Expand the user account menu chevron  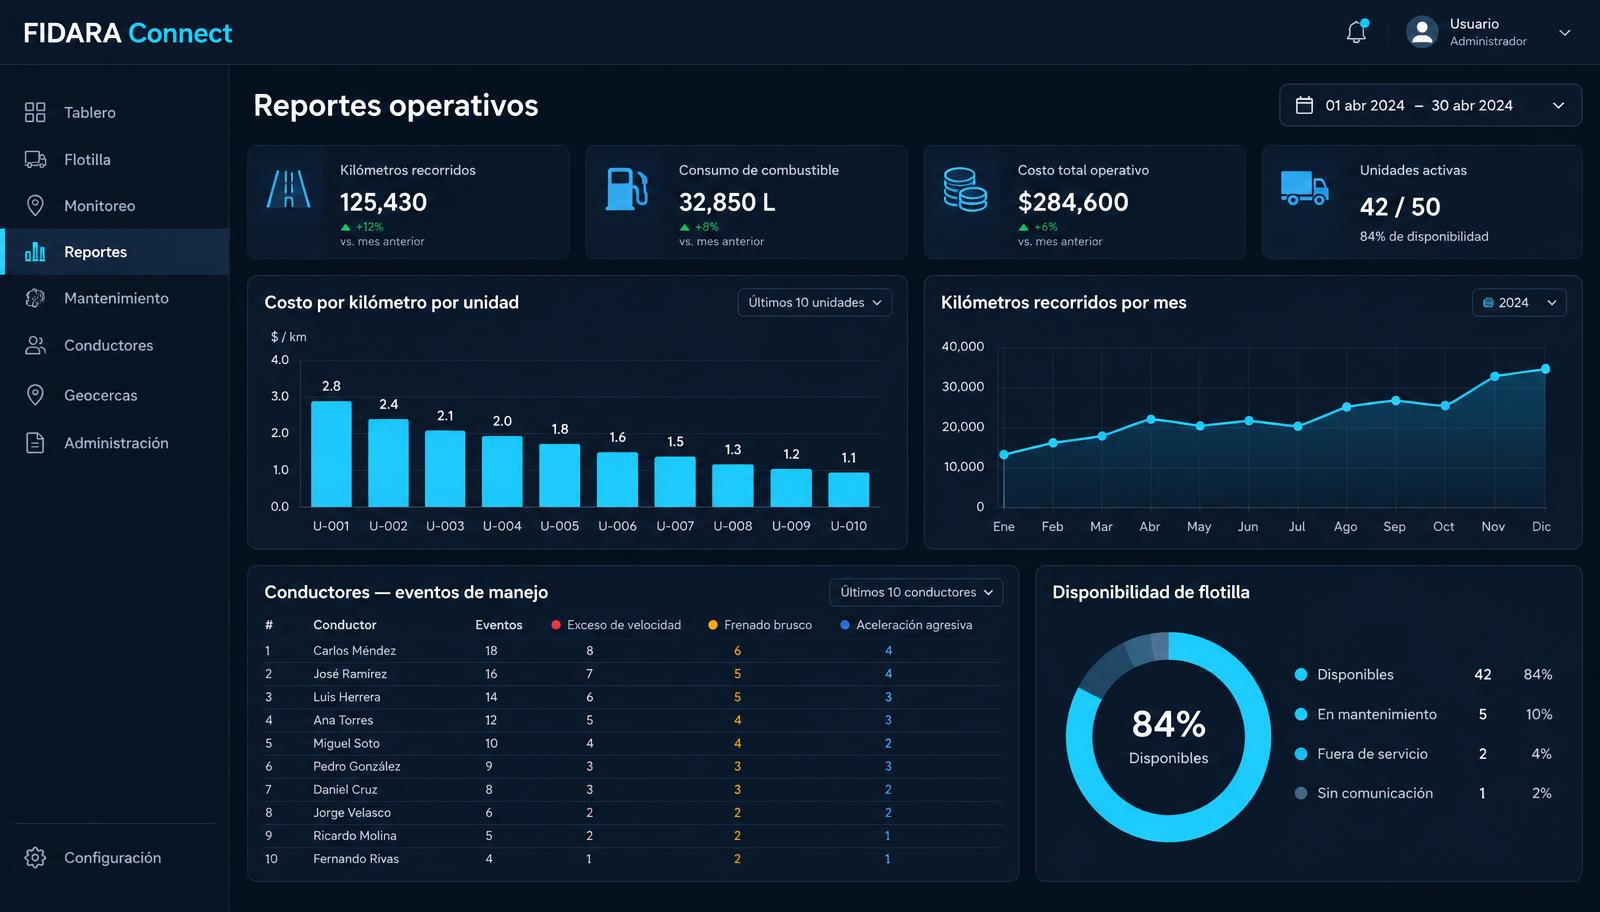[x=1565, y=33]
